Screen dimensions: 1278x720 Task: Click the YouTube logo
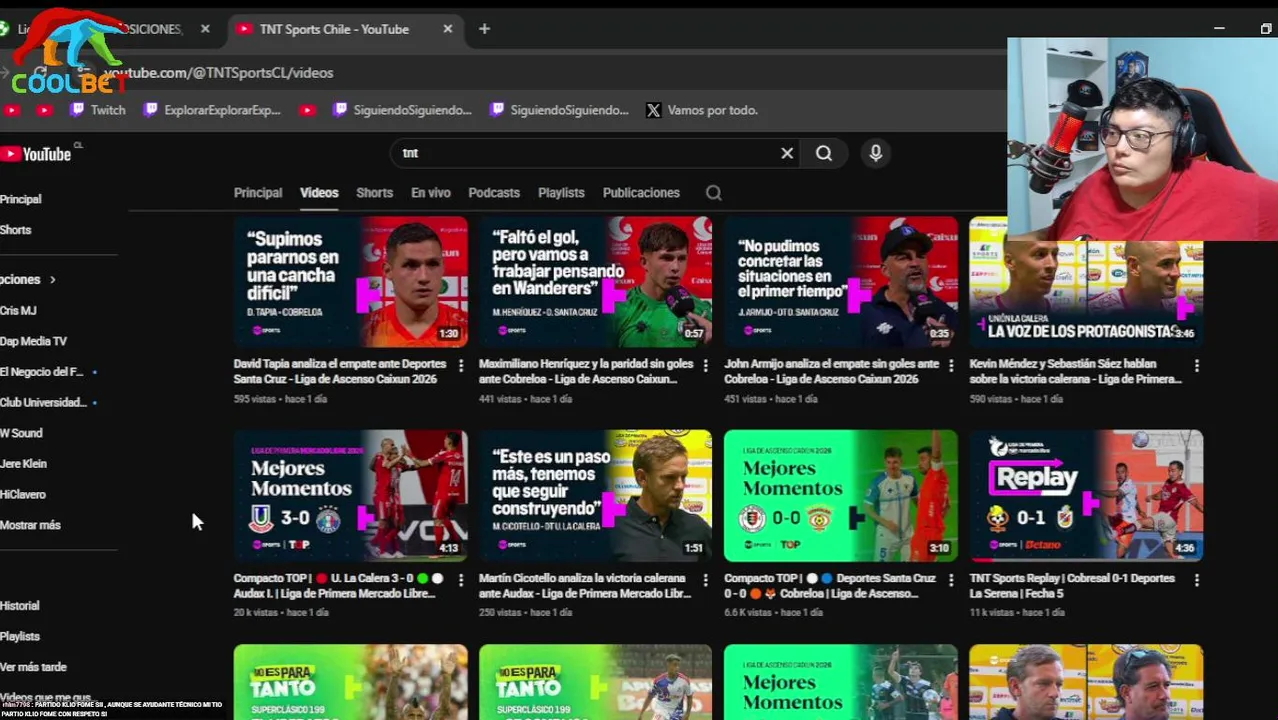click(x=38, y=154)
